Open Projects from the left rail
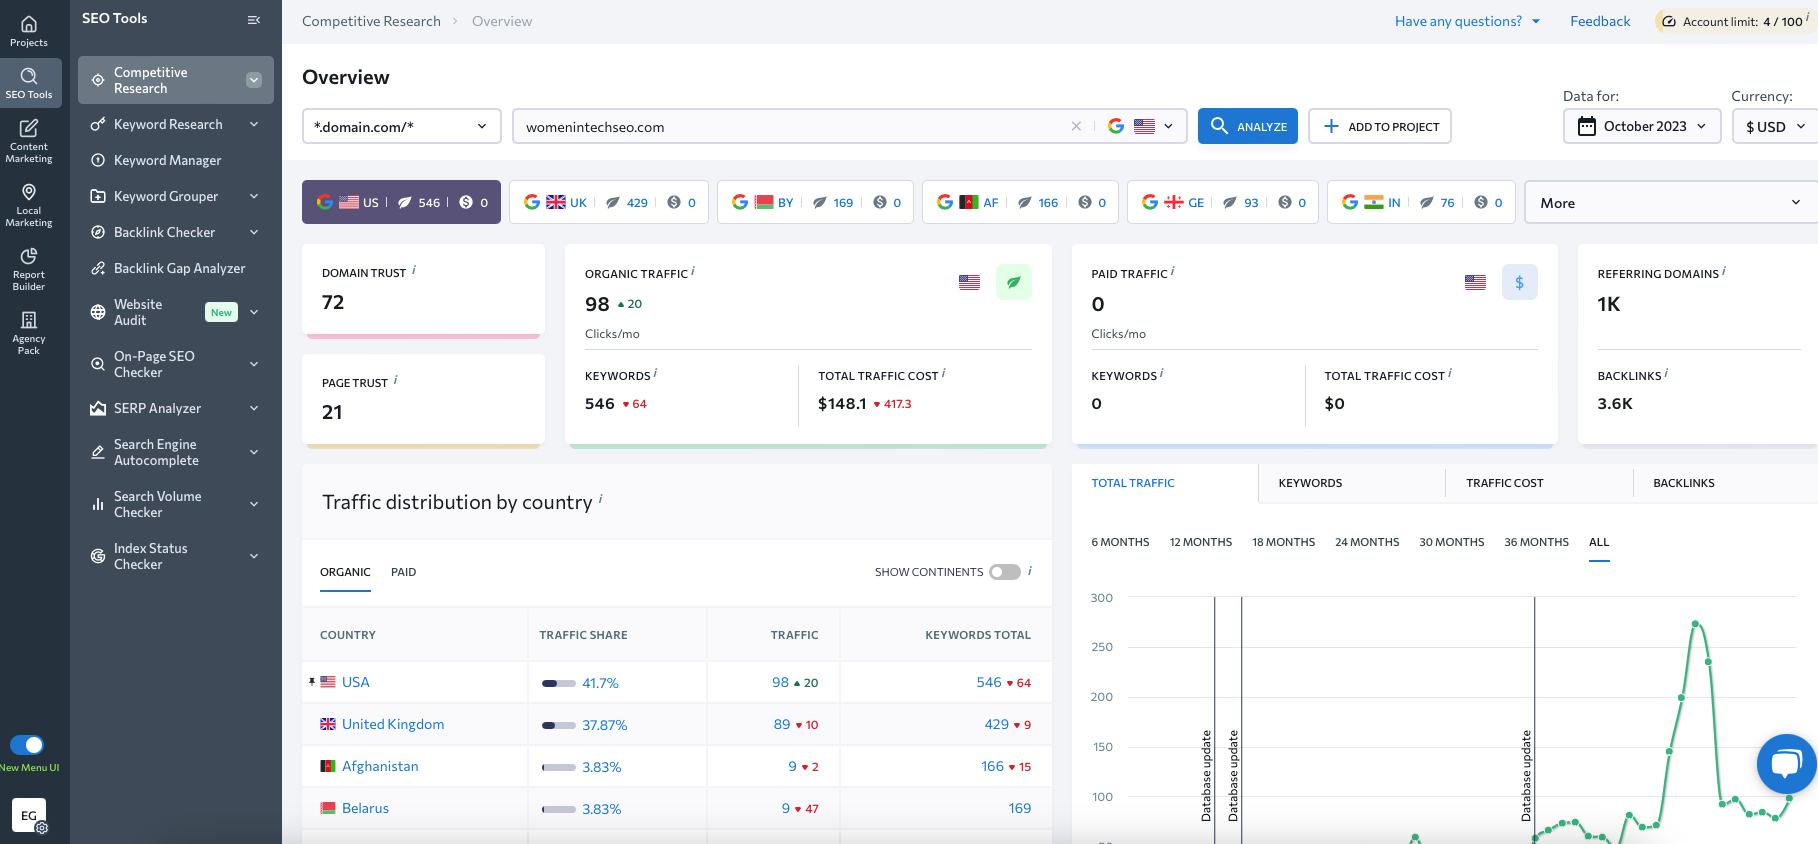The image size is (1818, 844). click(x=29, y=31)
